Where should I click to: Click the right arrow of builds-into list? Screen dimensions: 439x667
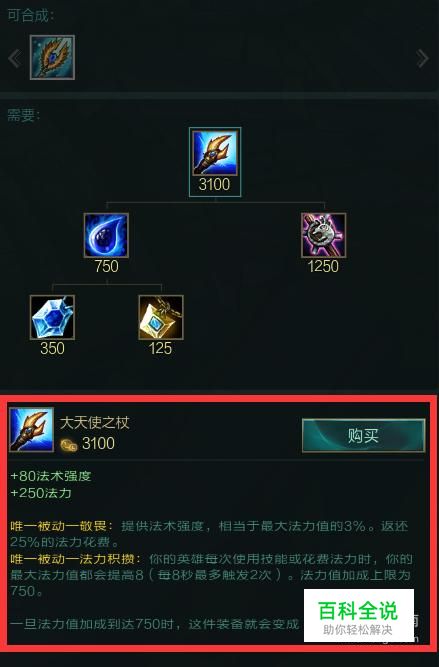tap(422, 58)
